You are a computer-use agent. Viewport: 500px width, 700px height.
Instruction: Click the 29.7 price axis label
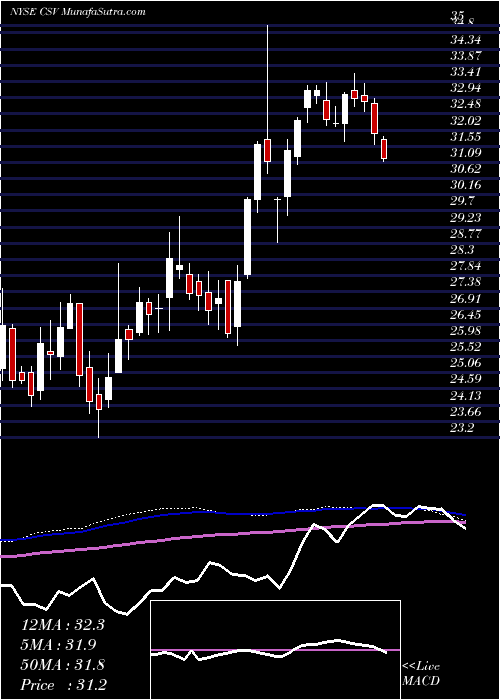(x=462, y=201)
